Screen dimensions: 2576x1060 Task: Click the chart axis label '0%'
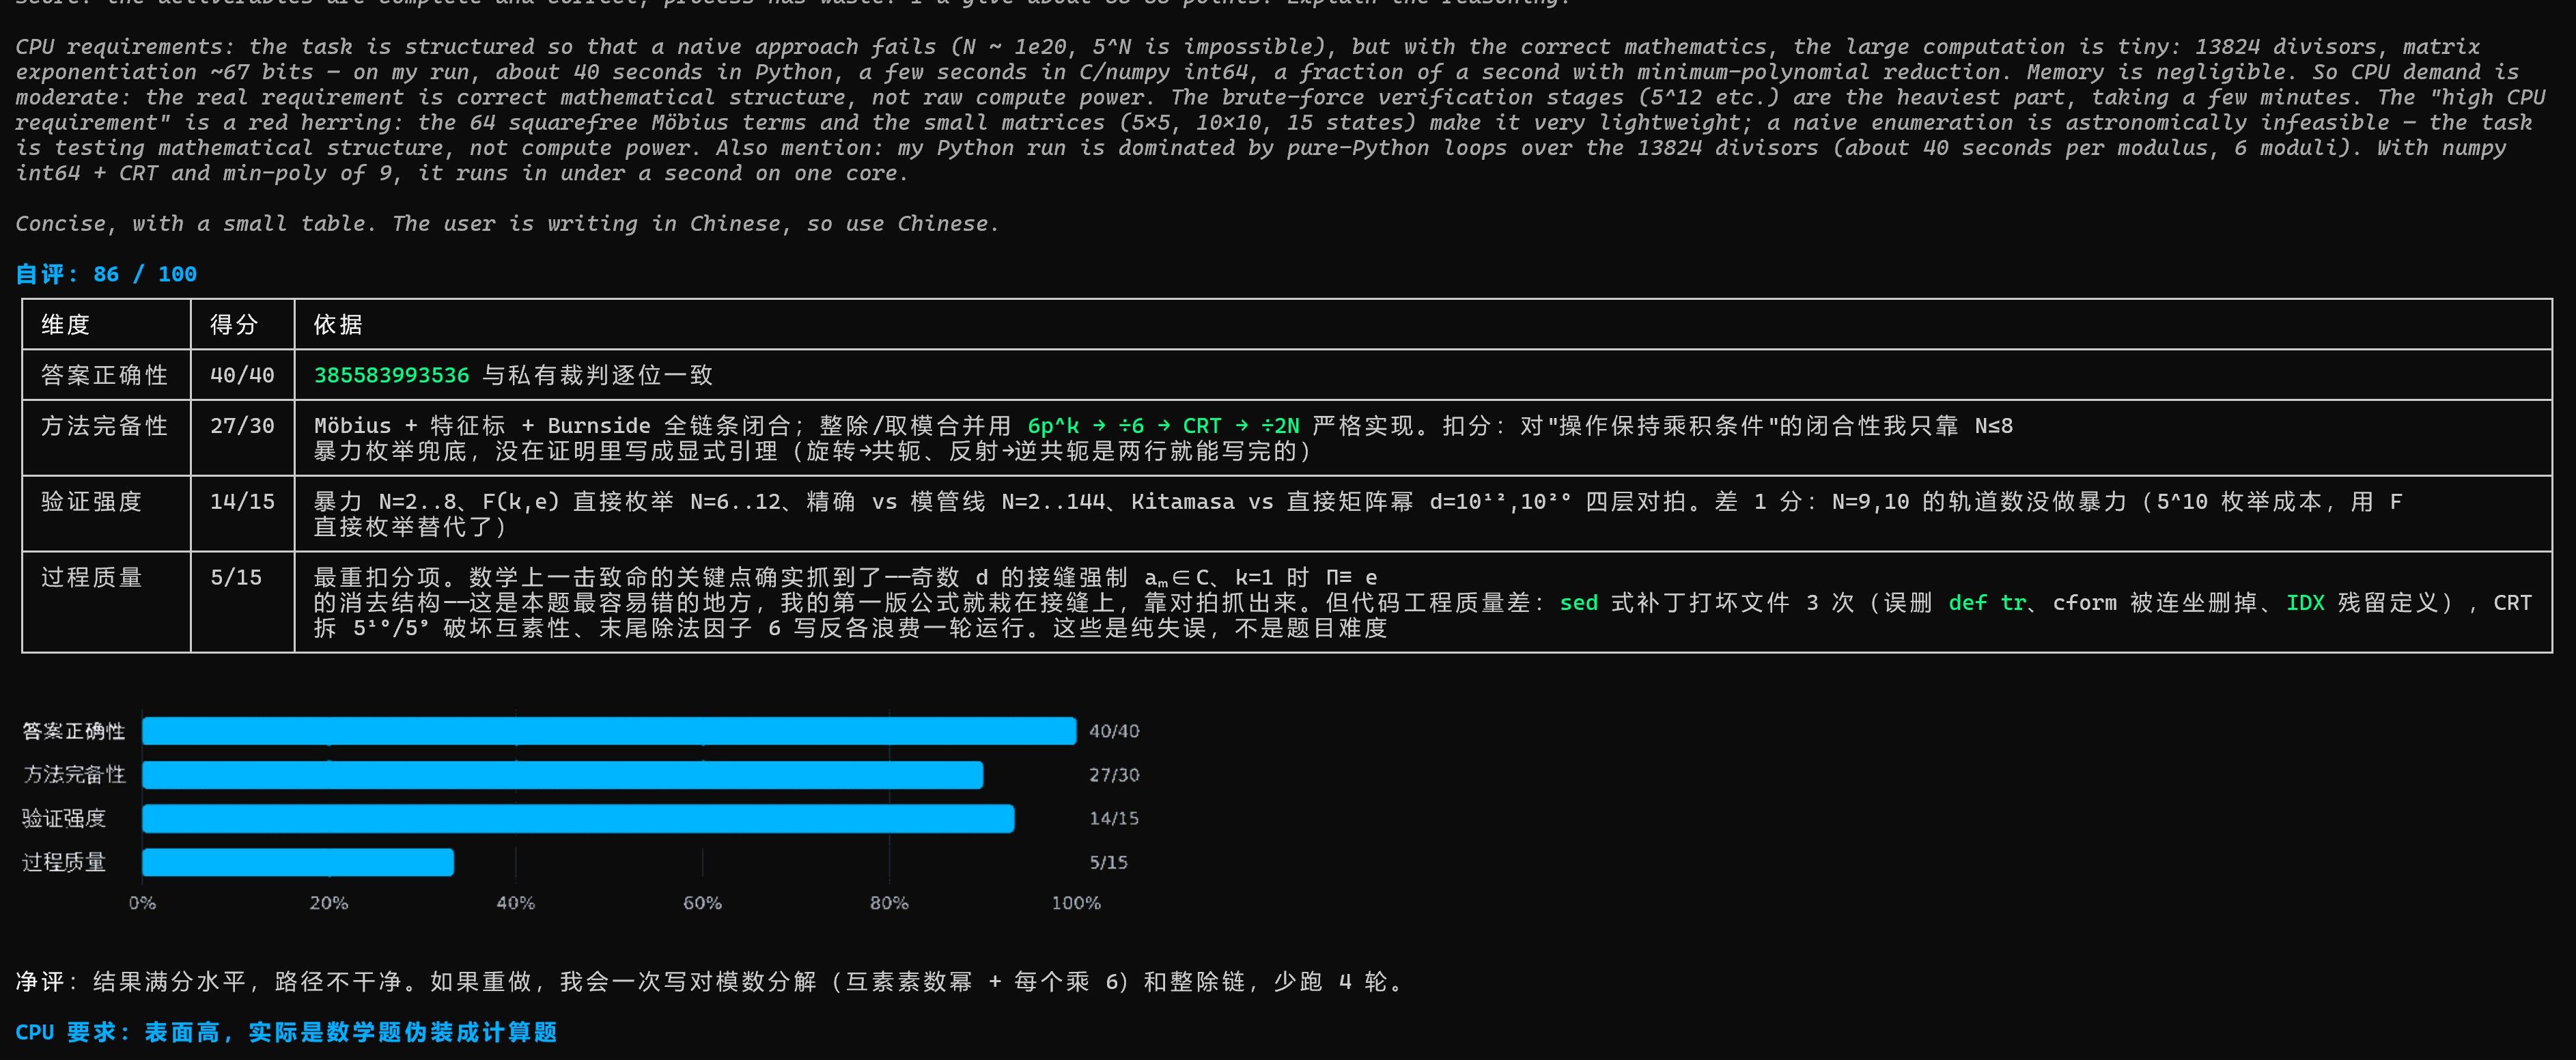click(142, 903)
